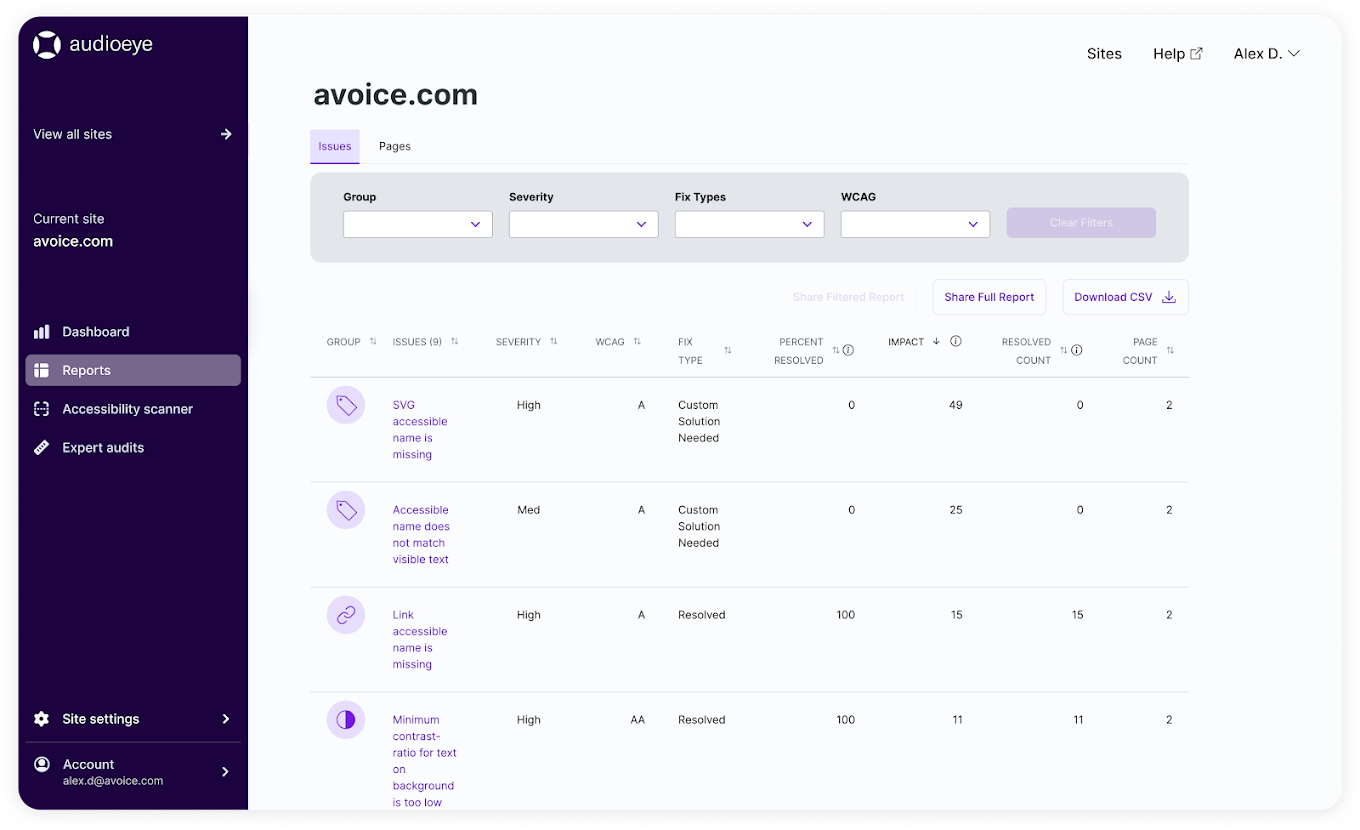Screen dimensions: 1360x830
Task: Sort by WCAG column arrows
Action: [x=636, y=342]
